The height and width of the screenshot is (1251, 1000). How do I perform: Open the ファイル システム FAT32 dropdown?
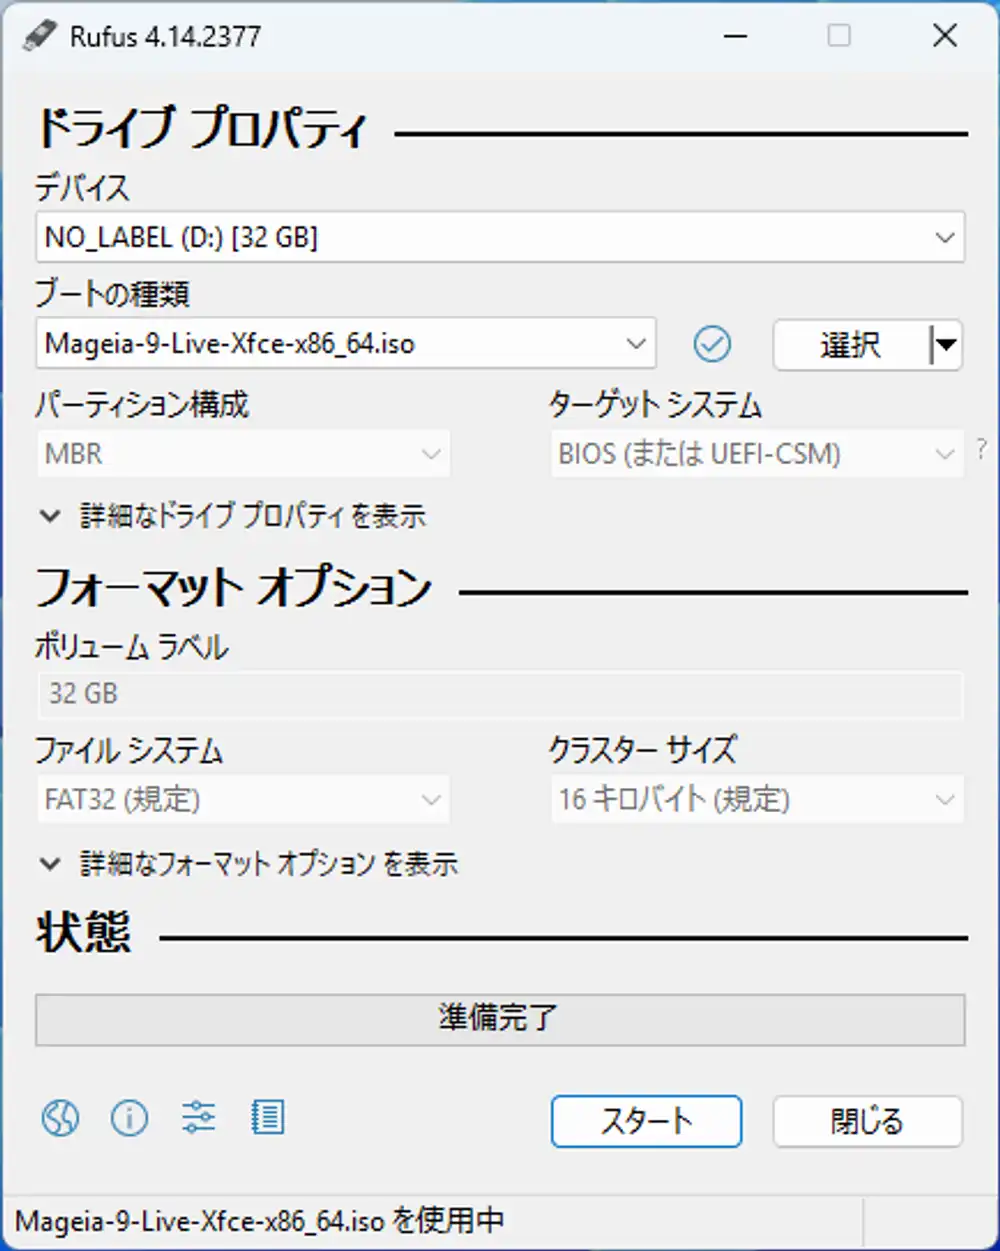(x=243, y=800)
